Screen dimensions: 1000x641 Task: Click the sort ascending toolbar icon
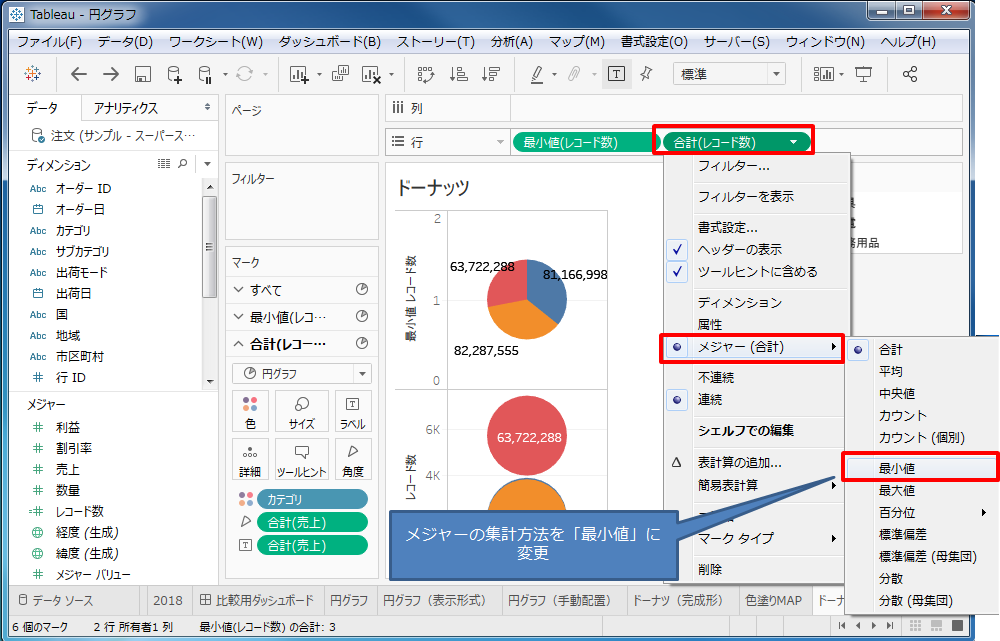[x=458, y=74]
